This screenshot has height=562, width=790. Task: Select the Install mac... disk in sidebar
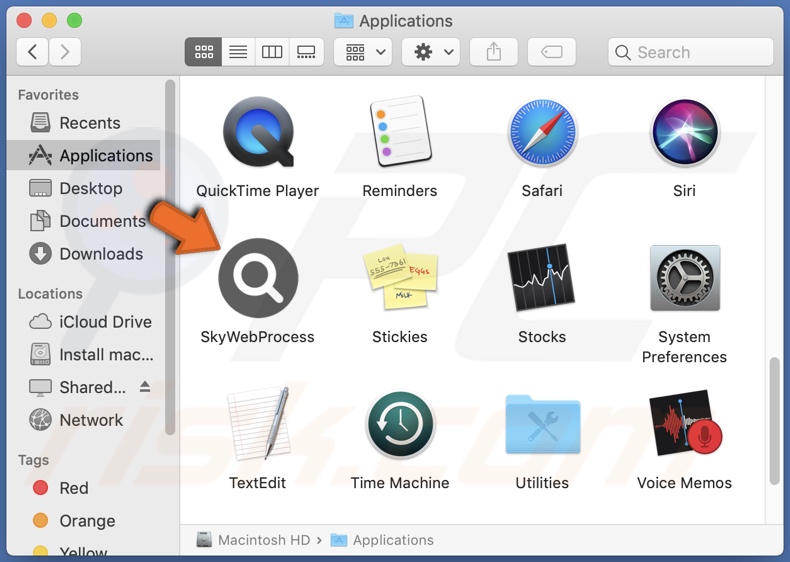pos(85,355)
